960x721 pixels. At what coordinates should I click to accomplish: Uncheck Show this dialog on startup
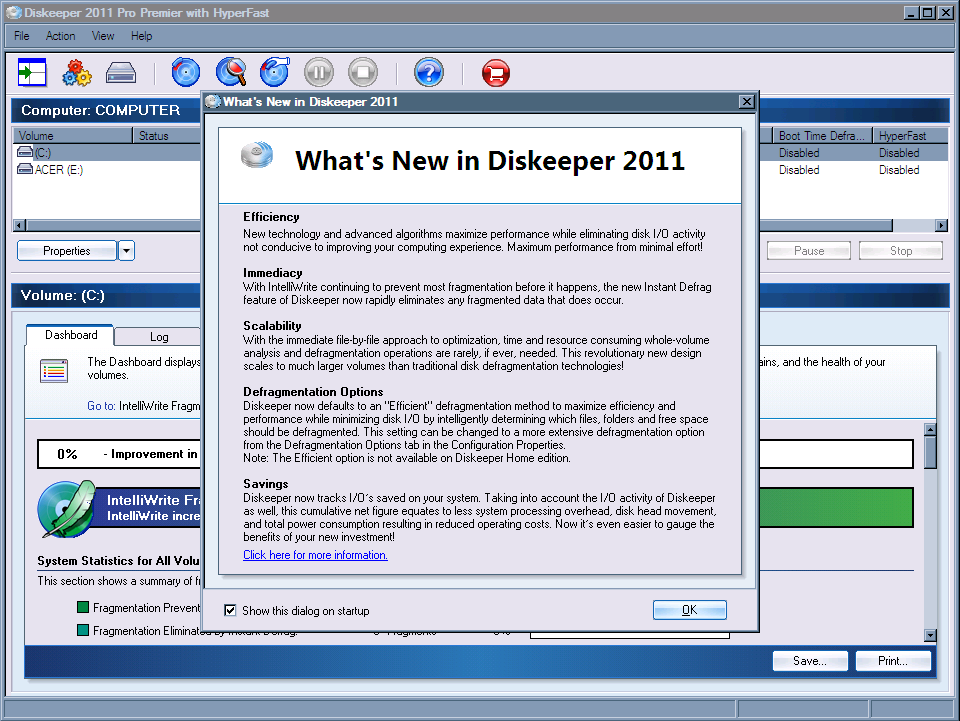[x=231, y=611]
